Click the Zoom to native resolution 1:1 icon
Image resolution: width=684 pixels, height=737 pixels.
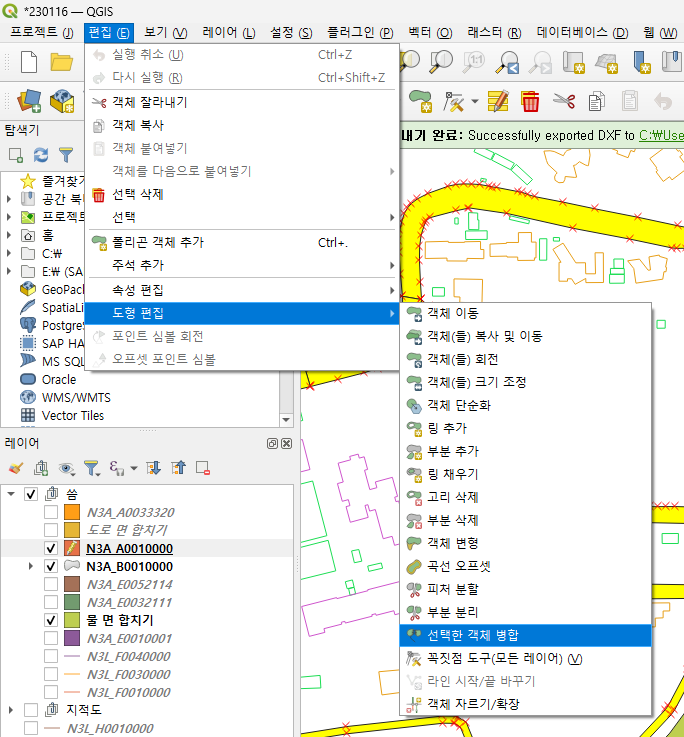474,62
